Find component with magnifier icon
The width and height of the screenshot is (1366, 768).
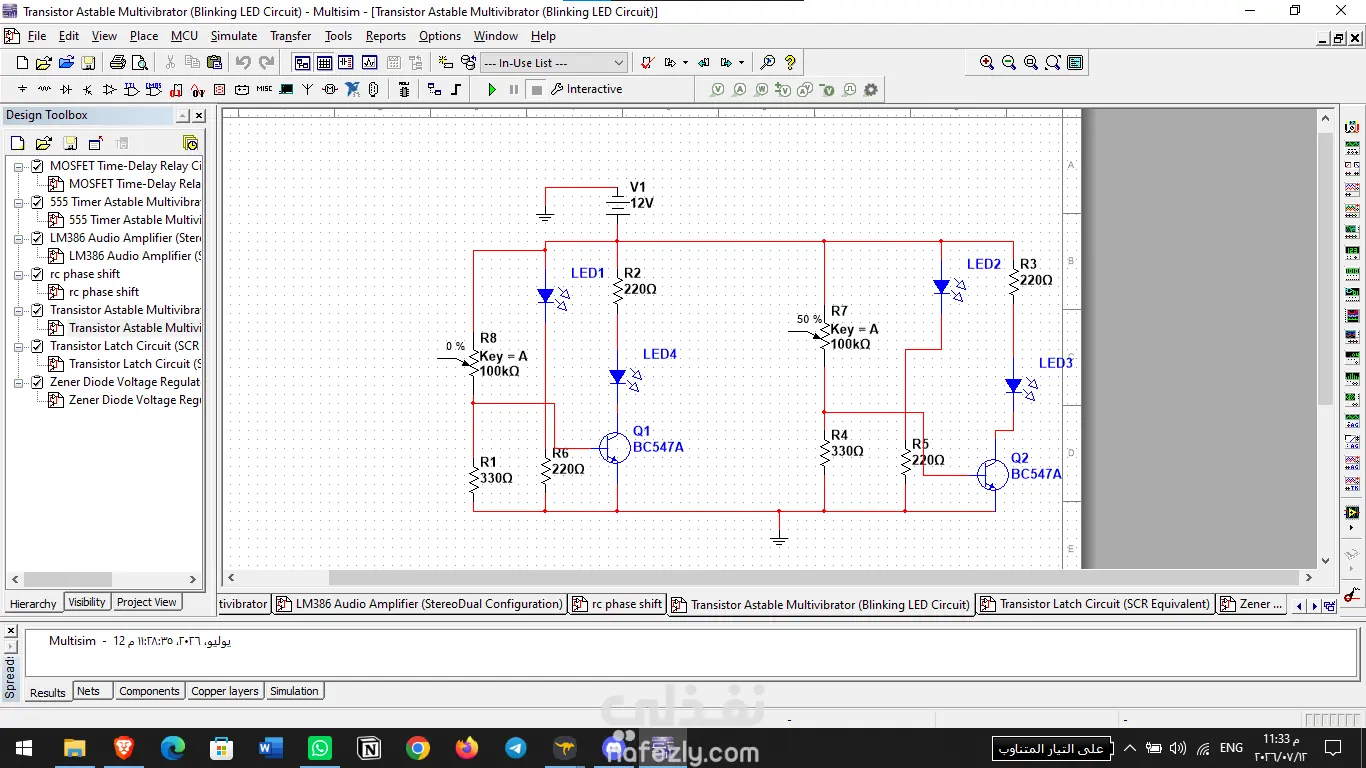[768, 62]
